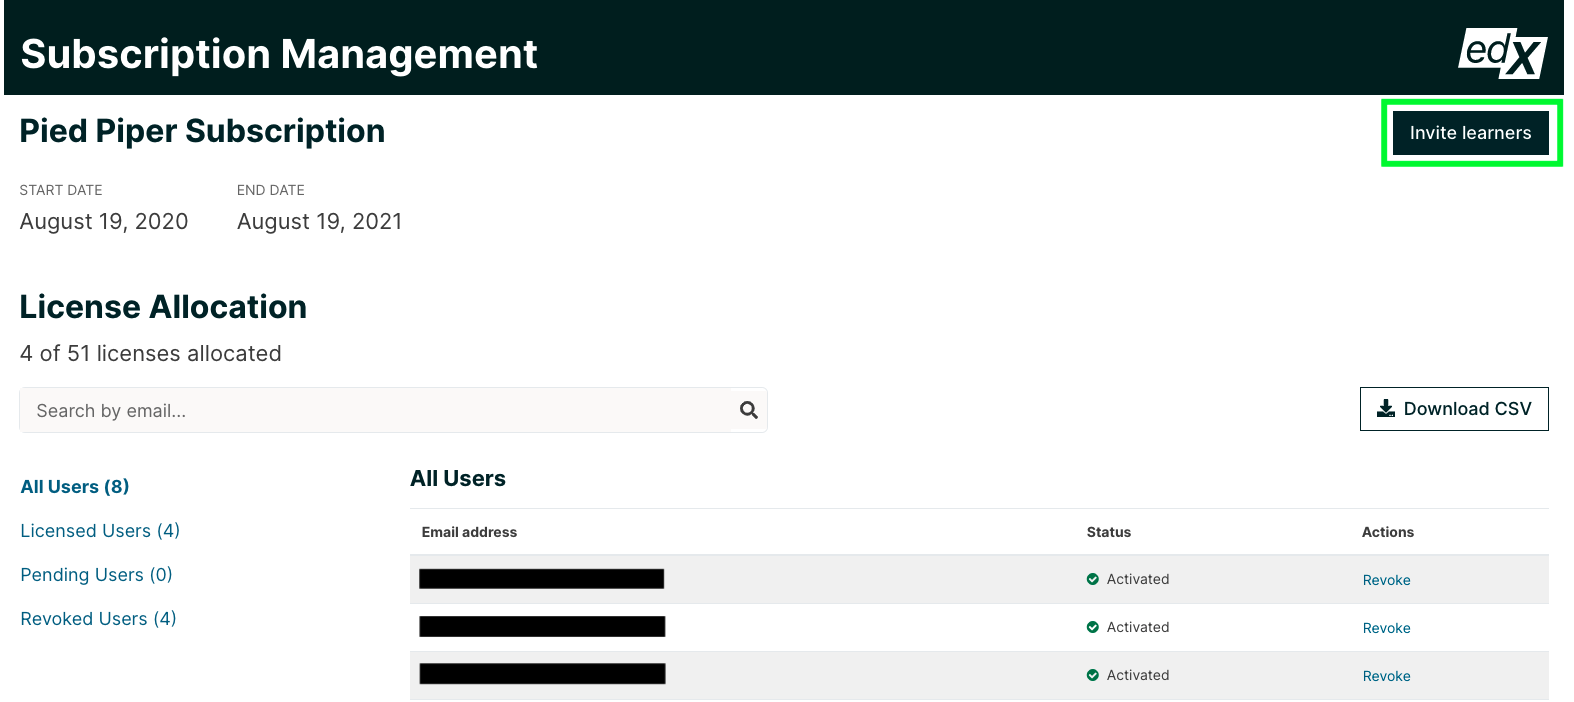1574x702 pixels.
Task: Click the download icon in Download CSV
Action: (1386, 409)
